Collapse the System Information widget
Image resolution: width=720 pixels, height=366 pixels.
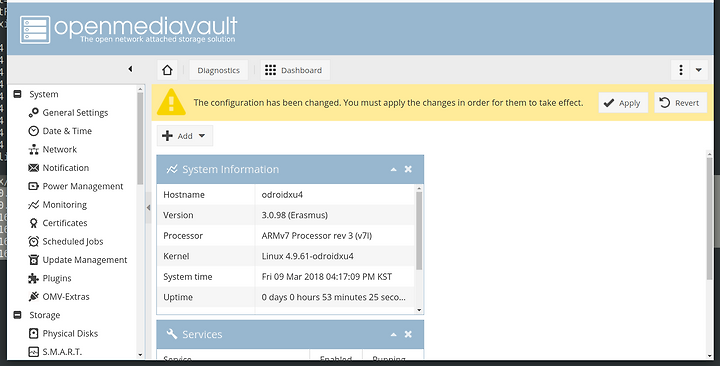point(394,169)
